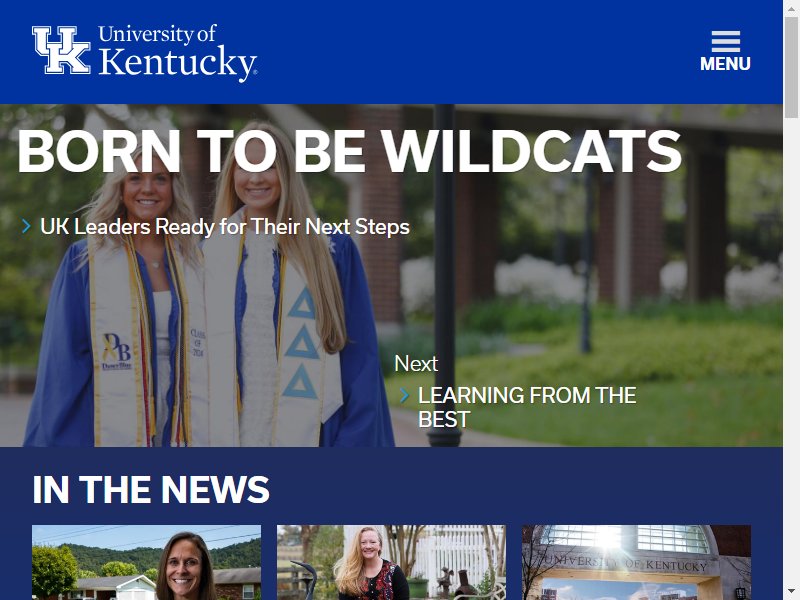Screen dimensions: 800x600
Task: Click the scrollbar track below the thumb
Action: tap(791, 352)
